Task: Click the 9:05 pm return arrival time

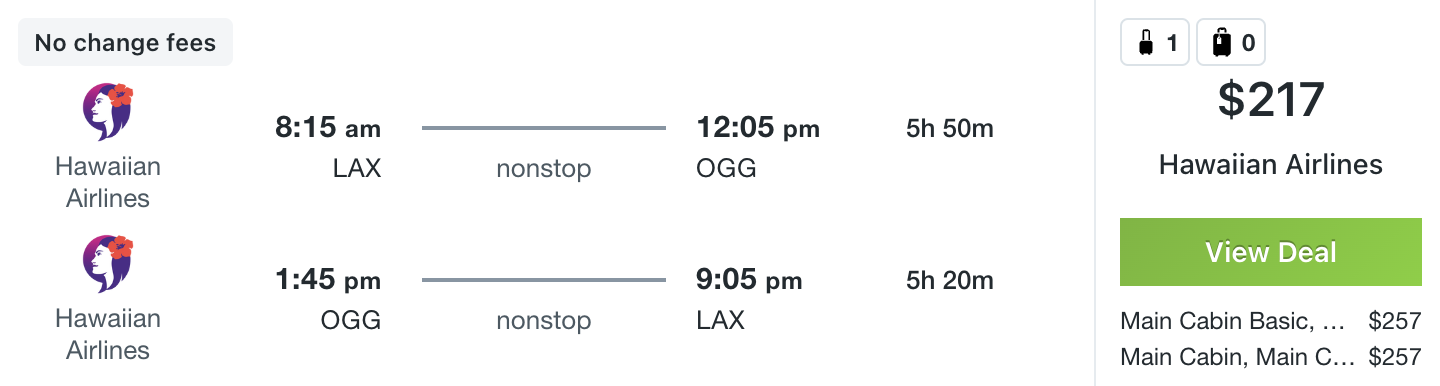Action: (749, 281)
